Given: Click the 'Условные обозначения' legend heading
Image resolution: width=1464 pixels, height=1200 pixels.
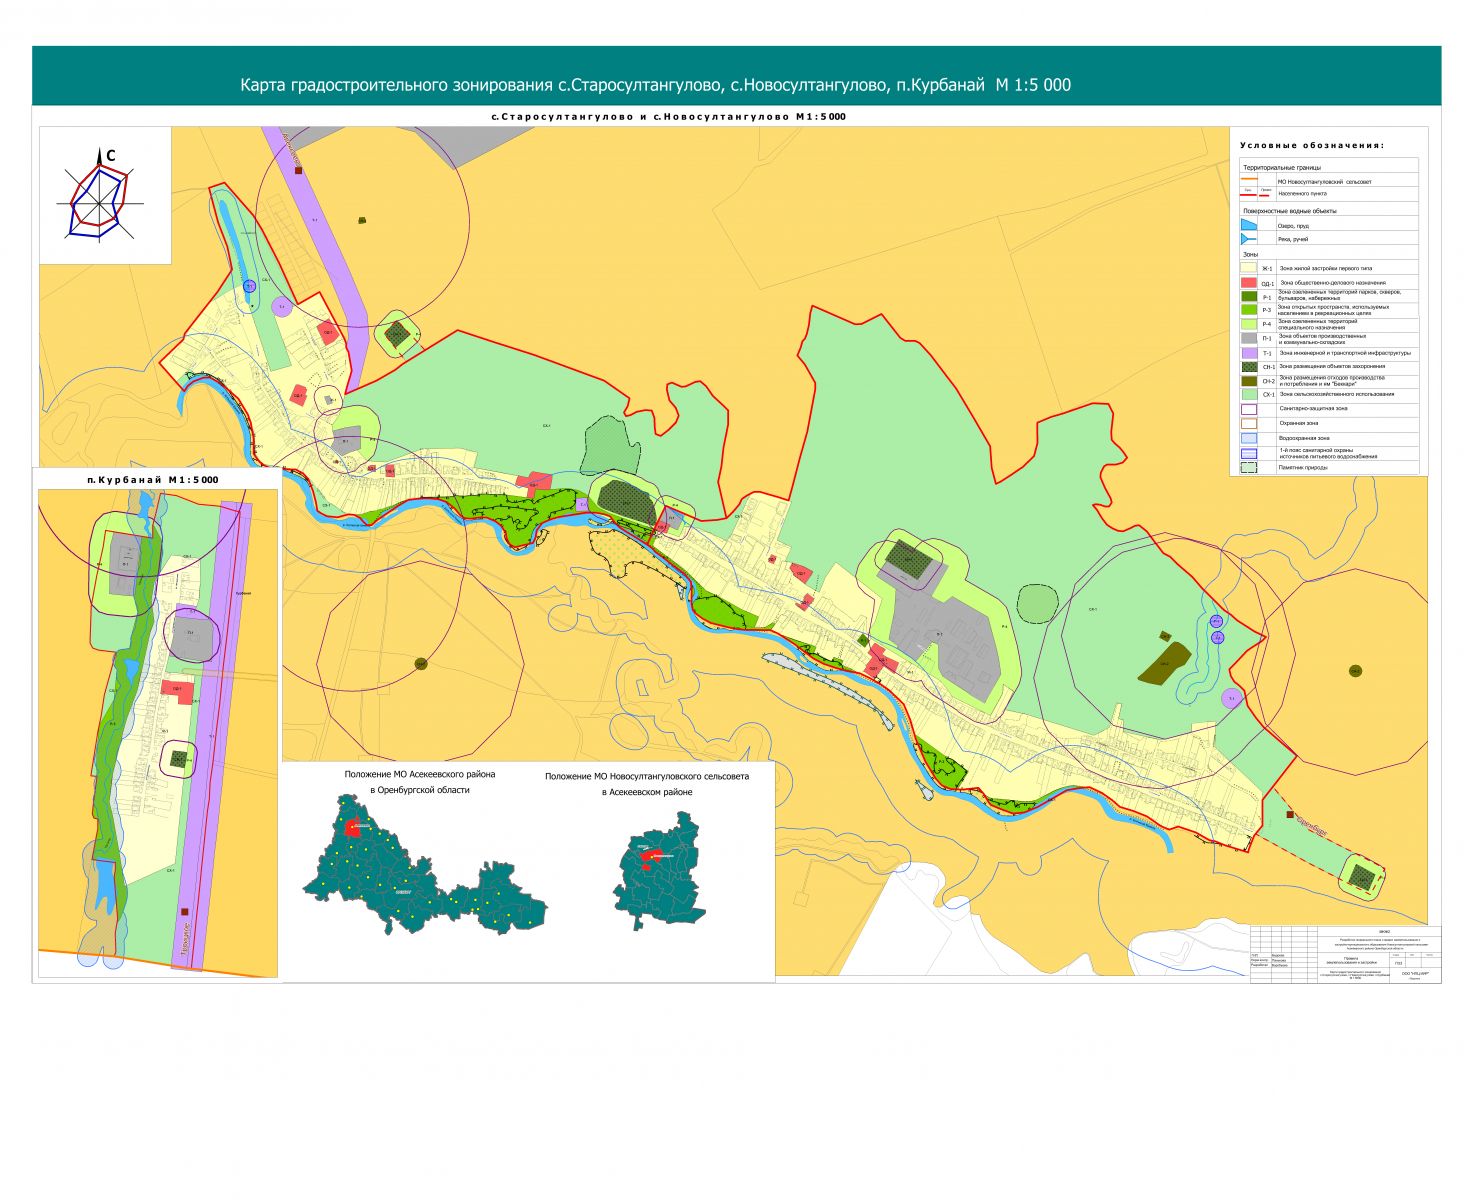Looking at the screenshot, I should (x=1311, y=145).
